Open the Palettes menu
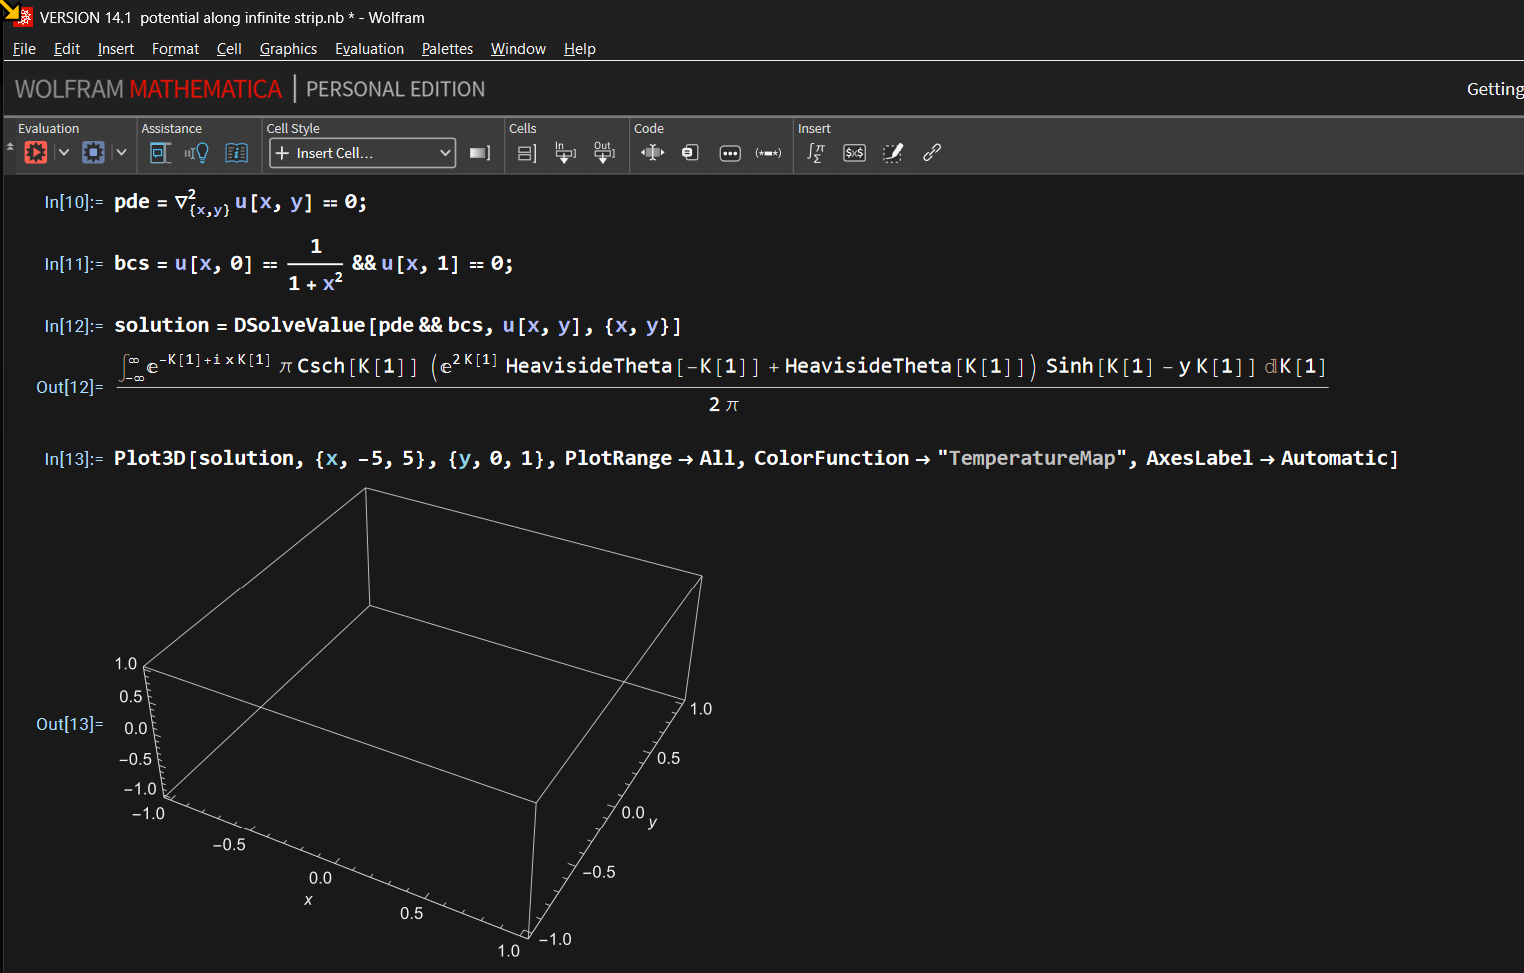 (x=447, y=49)
